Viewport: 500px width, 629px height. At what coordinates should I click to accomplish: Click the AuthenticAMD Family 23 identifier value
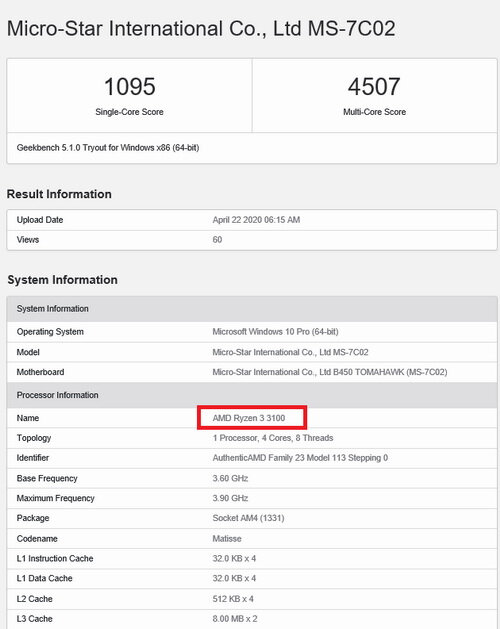300,458
